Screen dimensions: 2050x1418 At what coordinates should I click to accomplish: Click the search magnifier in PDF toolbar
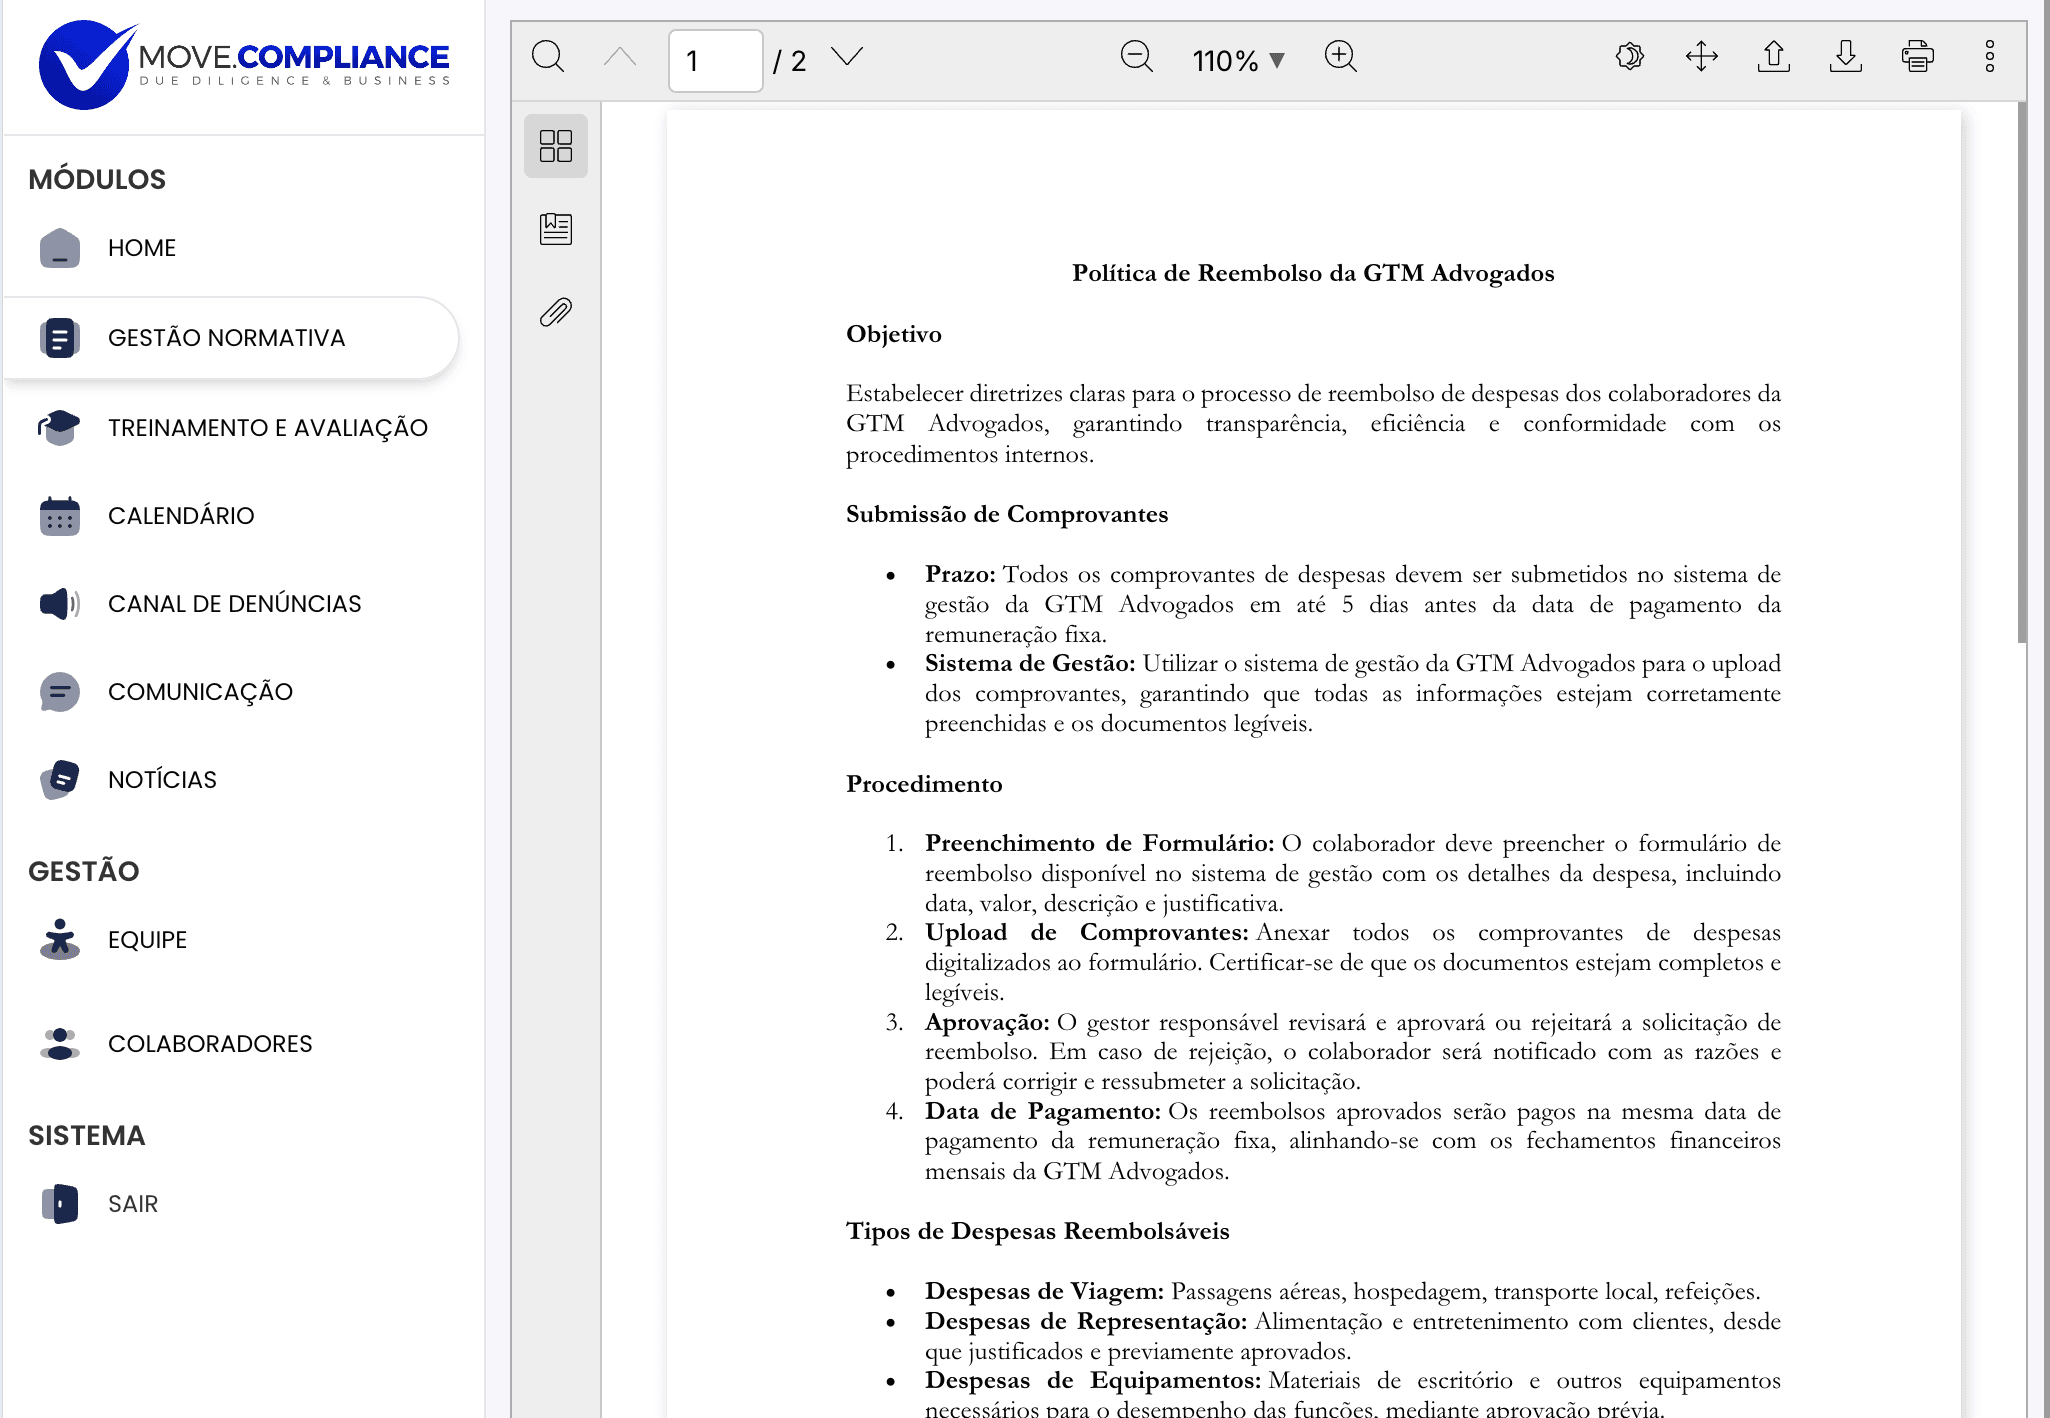point(548,57)
